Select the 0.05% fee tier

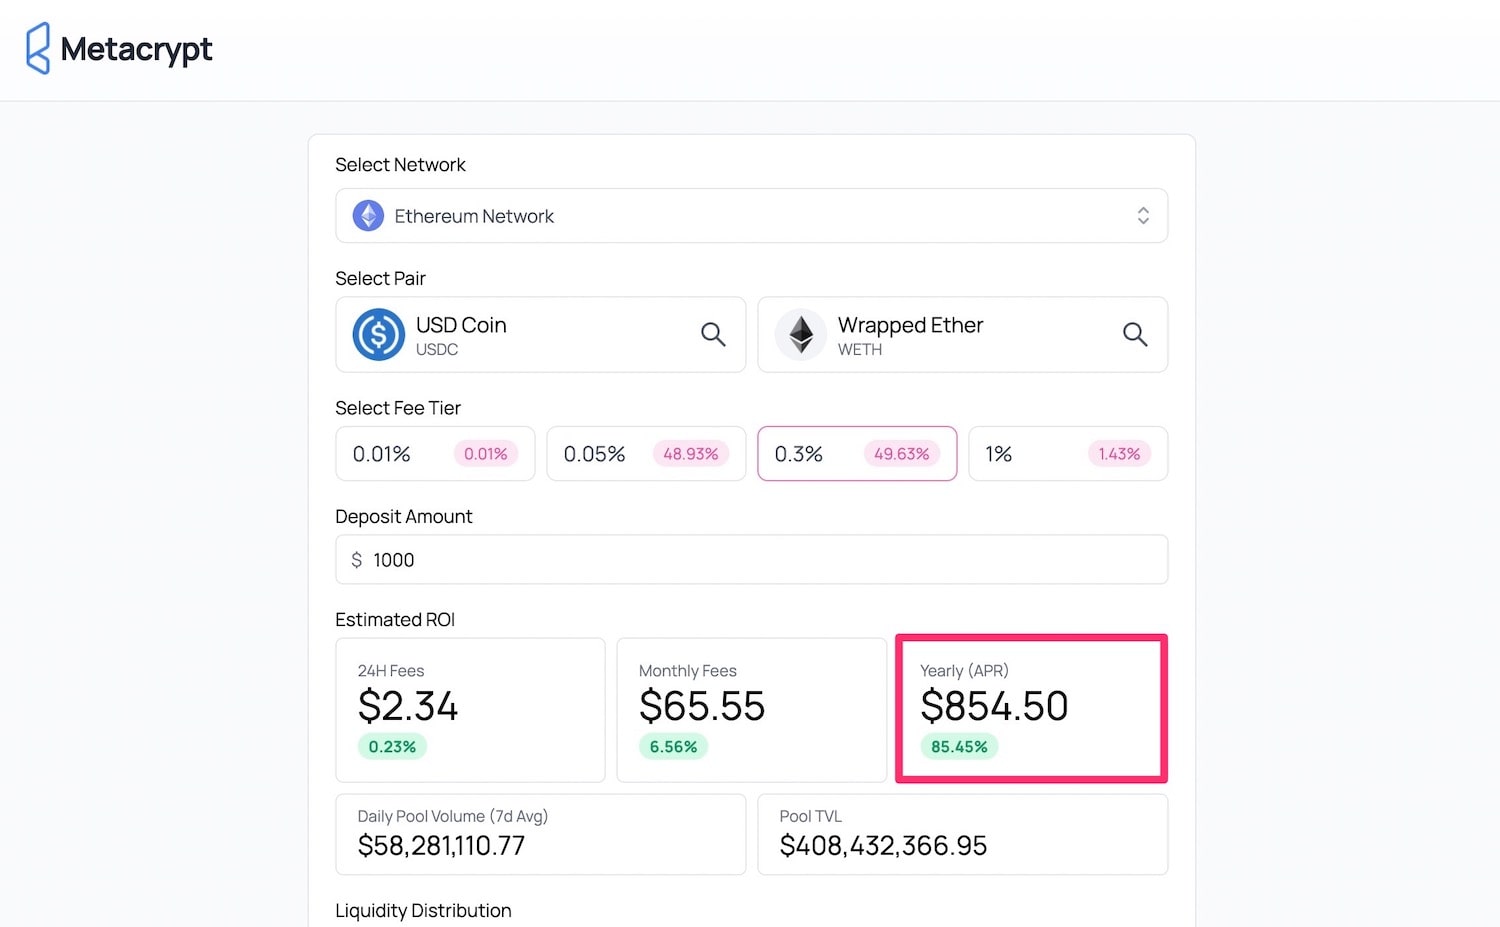click(x=646, y=454)
